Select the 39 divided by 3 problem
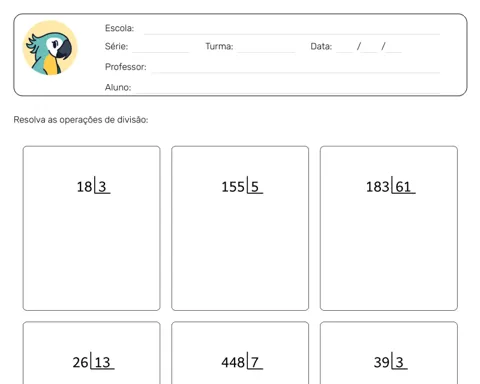480x384 pixels. [391, 362]
